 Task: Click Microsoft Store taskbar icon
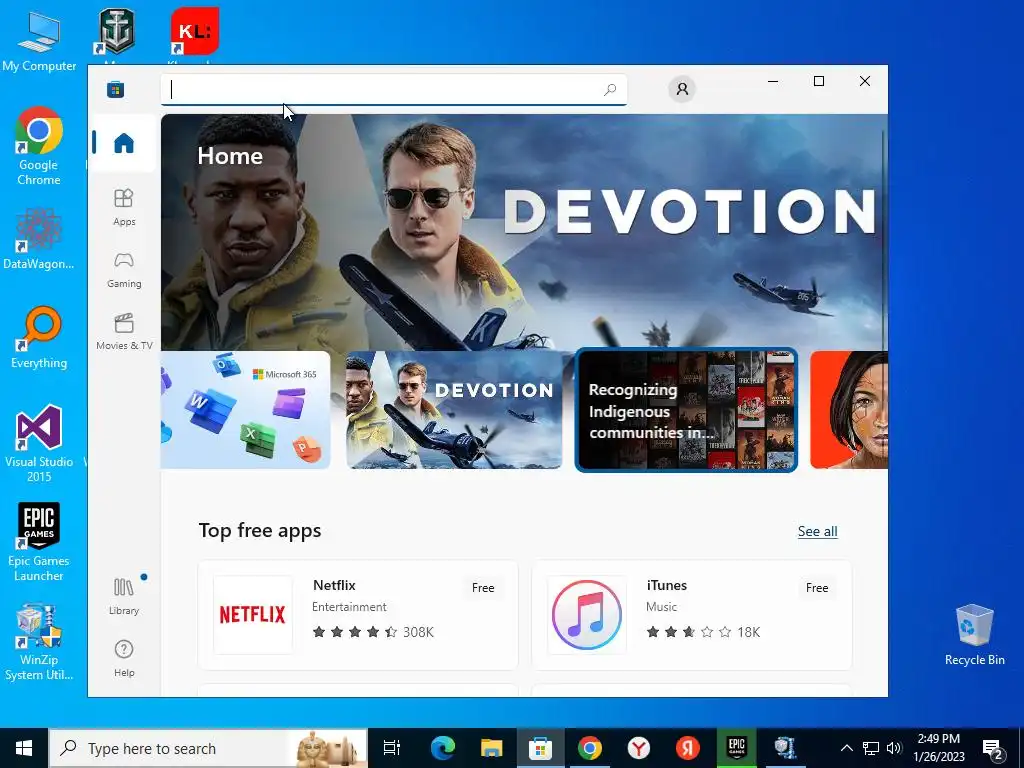pyautogui.click(x=540, y=748)
